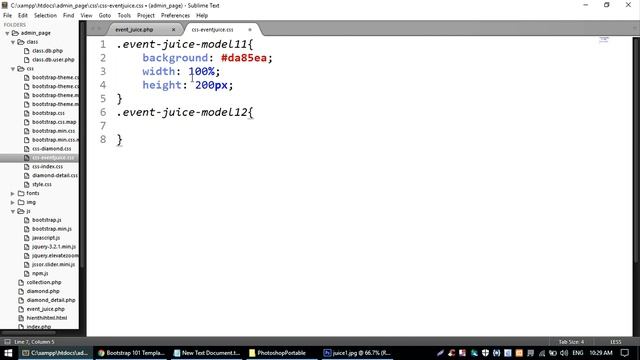Open the Help menu
The width and height of the screenshot is (640, 360).
coord(202,16)
